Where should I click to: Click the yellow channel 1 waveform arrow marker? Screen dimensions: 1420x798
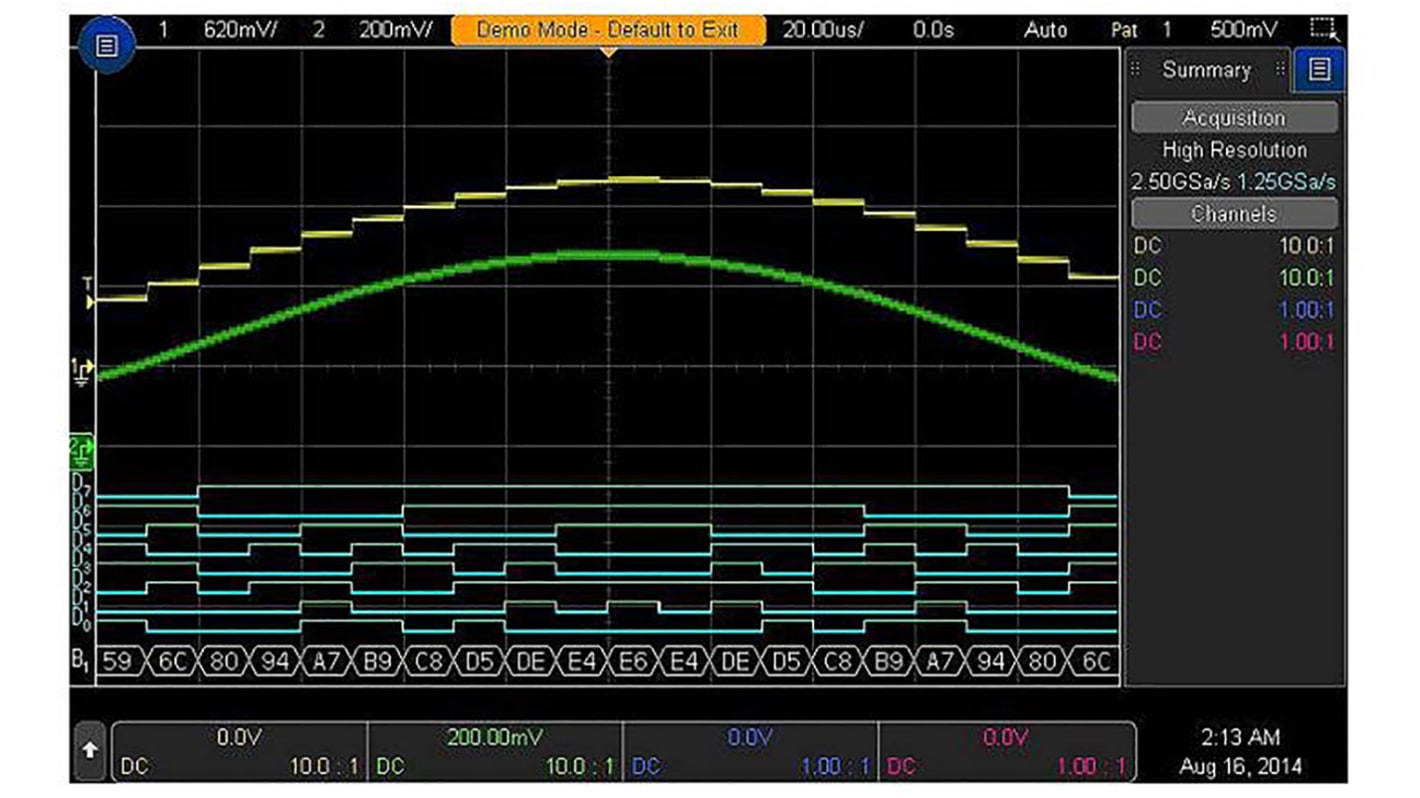point(90,304)
